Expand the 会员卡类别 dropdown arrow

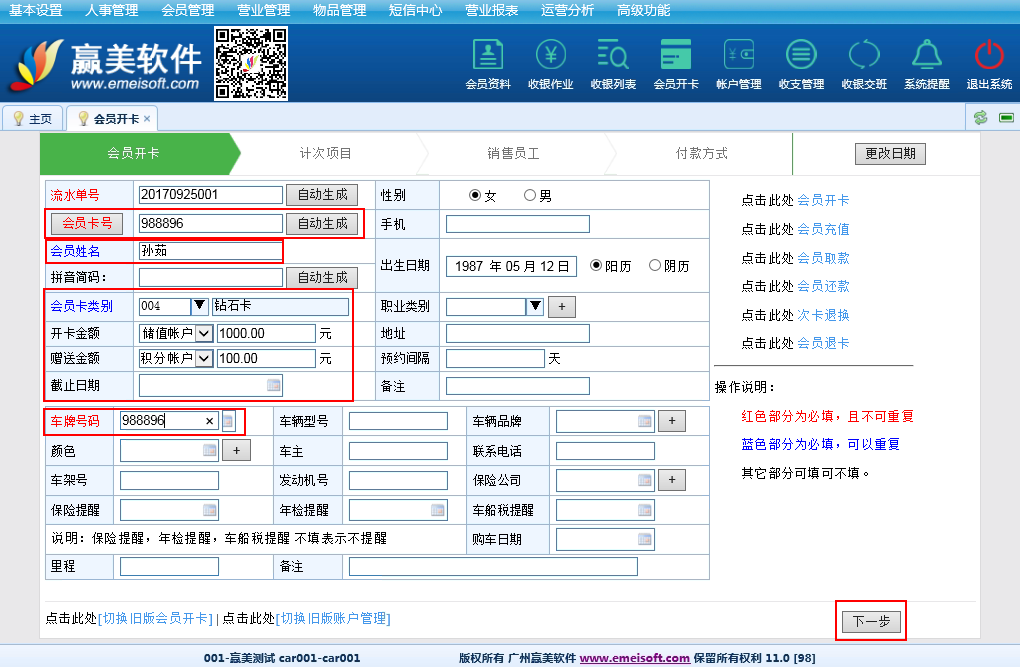point(200,307)
